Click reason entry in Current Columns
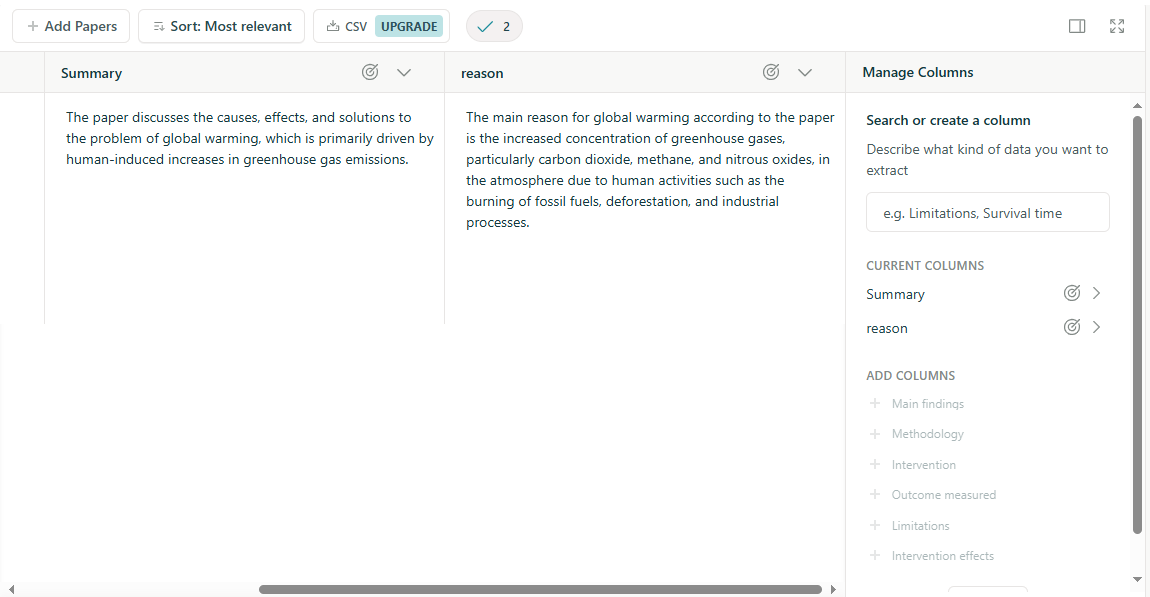The width and height of the screenshot is (1150, 597). point(887,329)
